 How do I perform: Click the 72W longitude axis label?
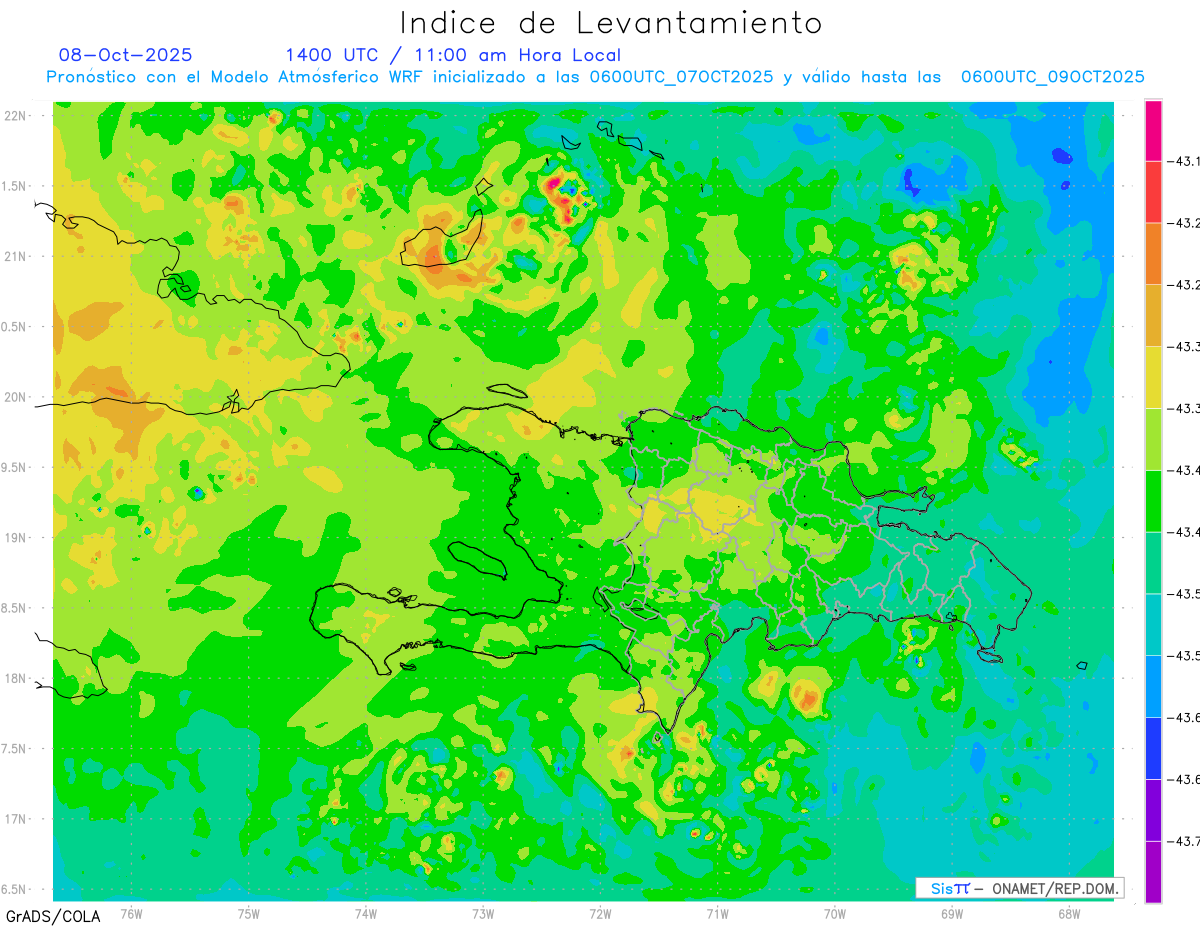pyautogui.click(x=600, y=914)
